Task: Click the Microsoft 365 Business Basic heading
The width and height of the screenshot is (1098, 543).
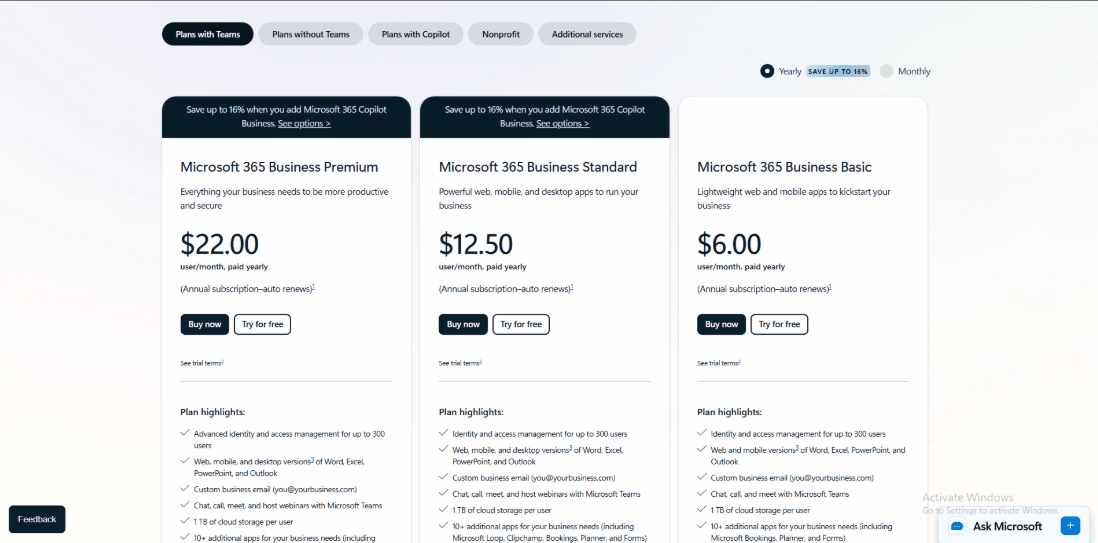Action: click(x=784, y=167)
